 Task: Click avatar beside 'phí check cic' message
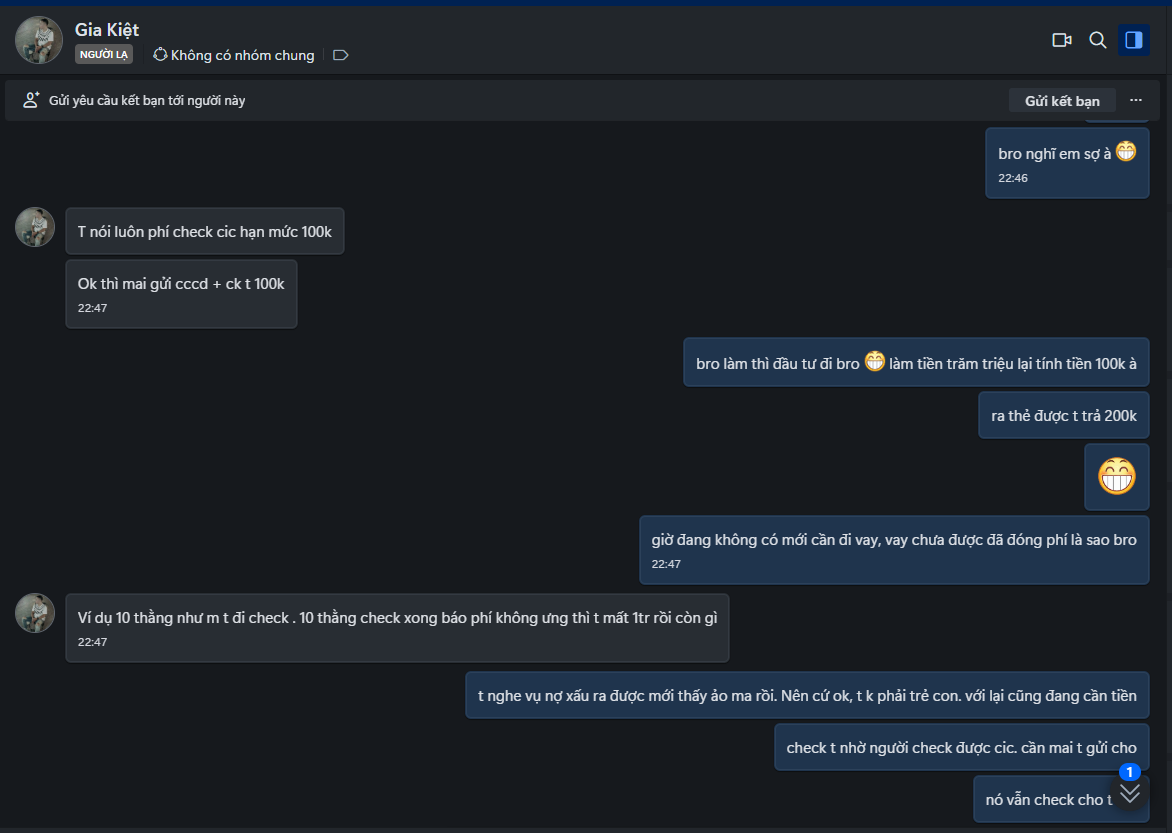(35, 227)
